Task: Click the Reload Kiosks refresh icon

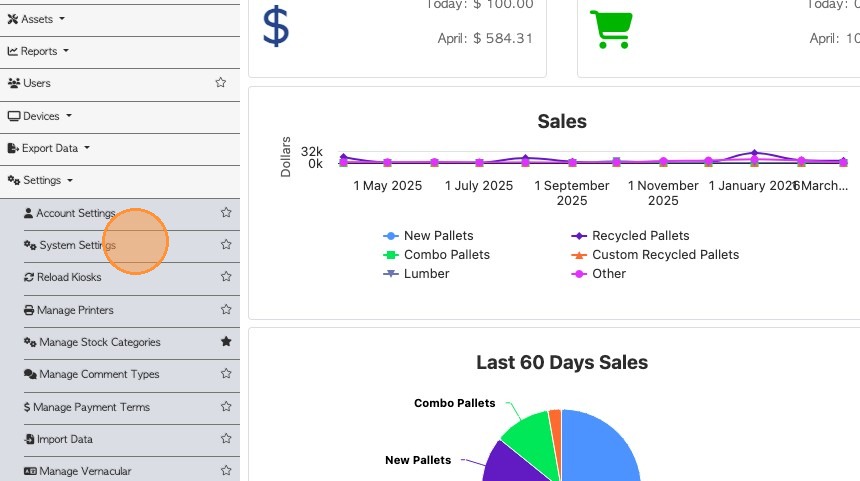Action: coord(29,277)
